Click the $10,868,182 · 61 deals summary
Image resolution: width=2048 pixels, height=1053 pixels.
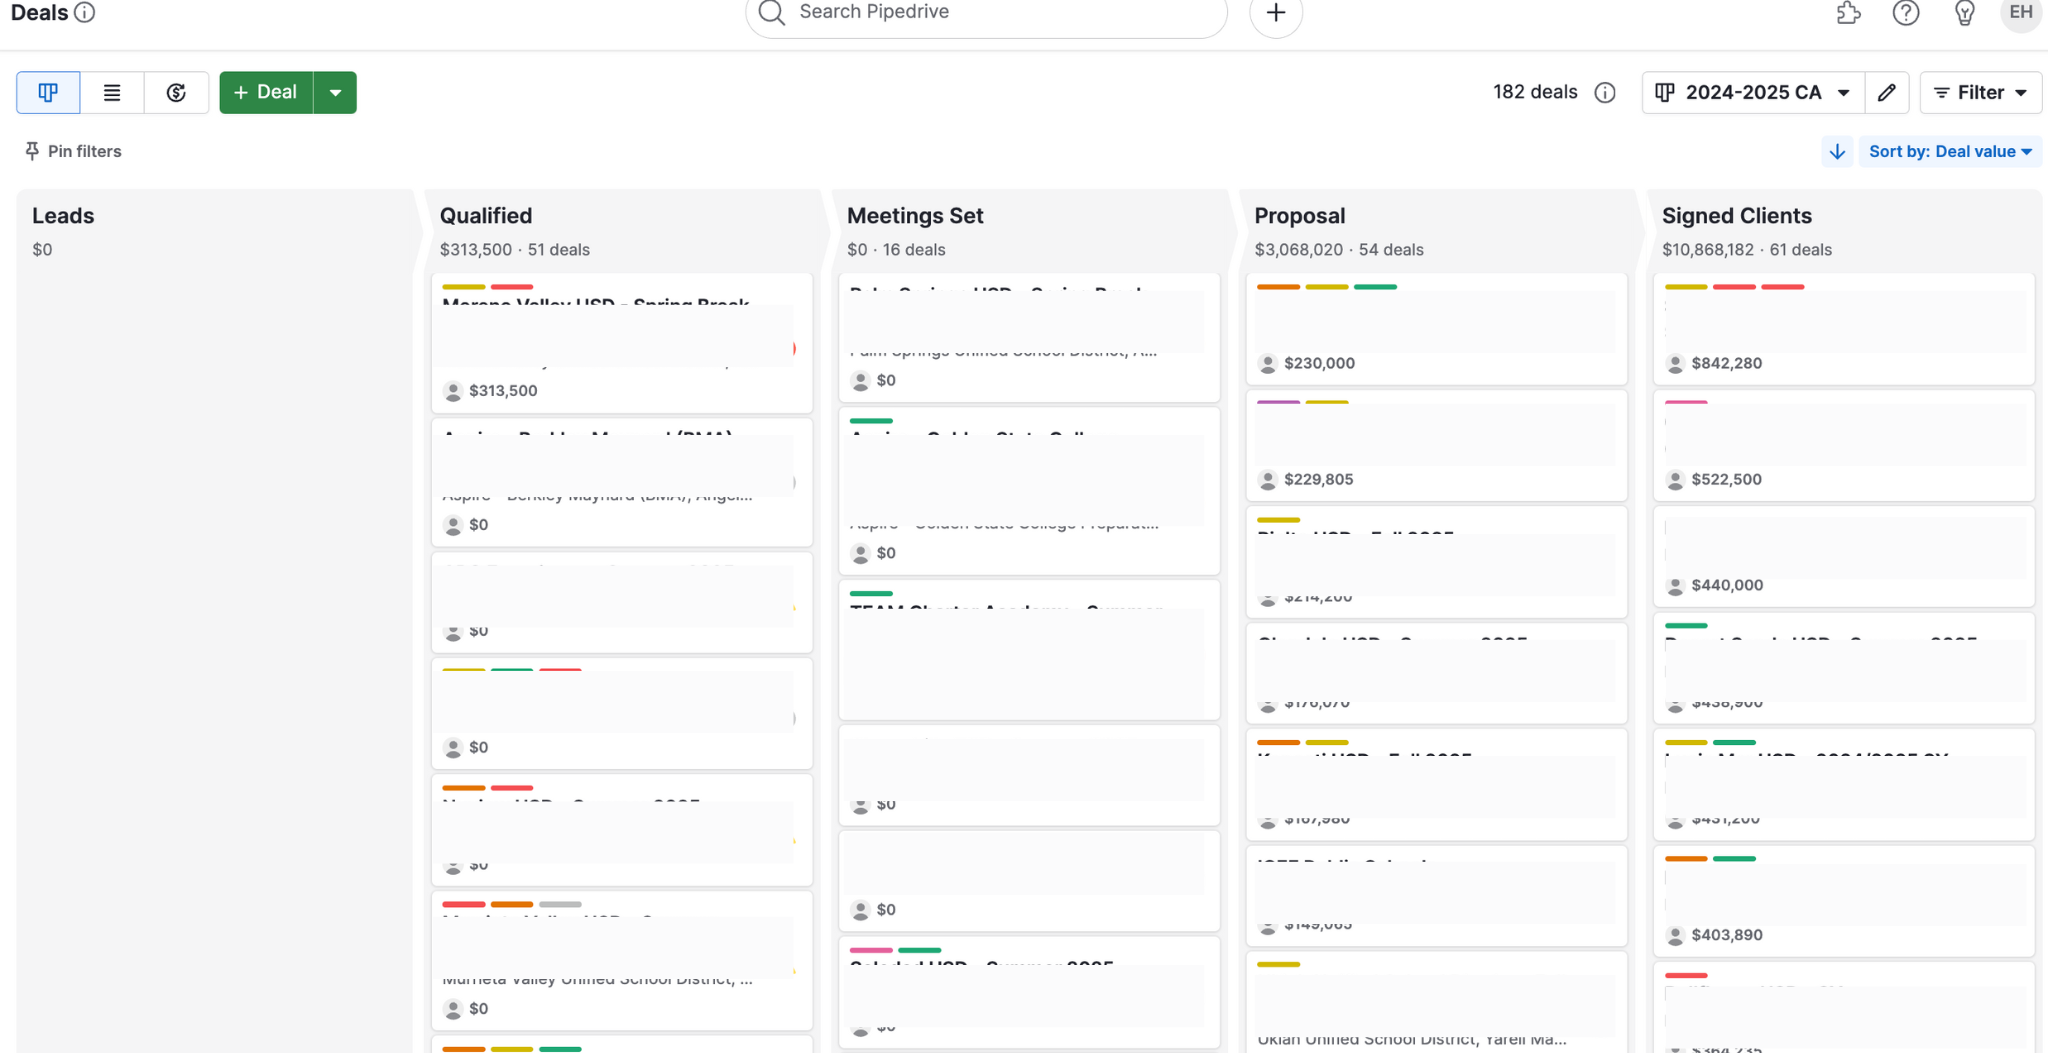click(1747, 250)
